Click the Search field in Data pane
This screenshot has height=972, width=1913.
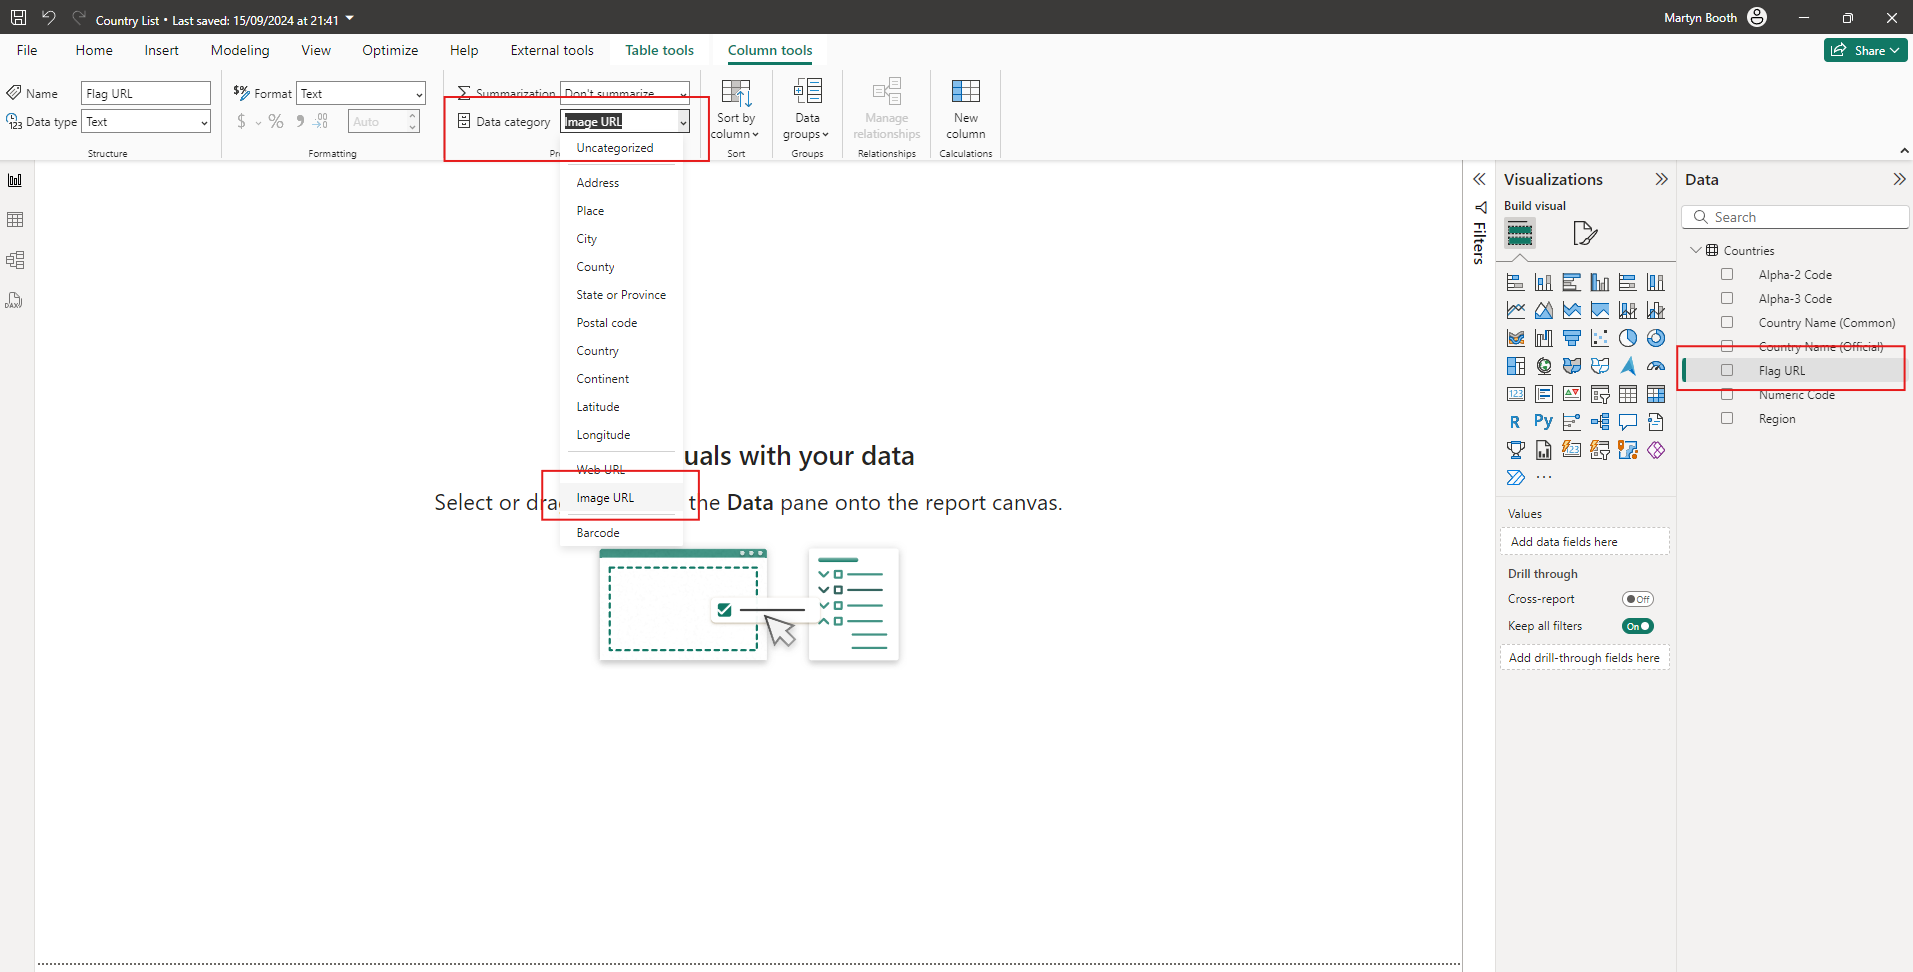point(1795,217)
